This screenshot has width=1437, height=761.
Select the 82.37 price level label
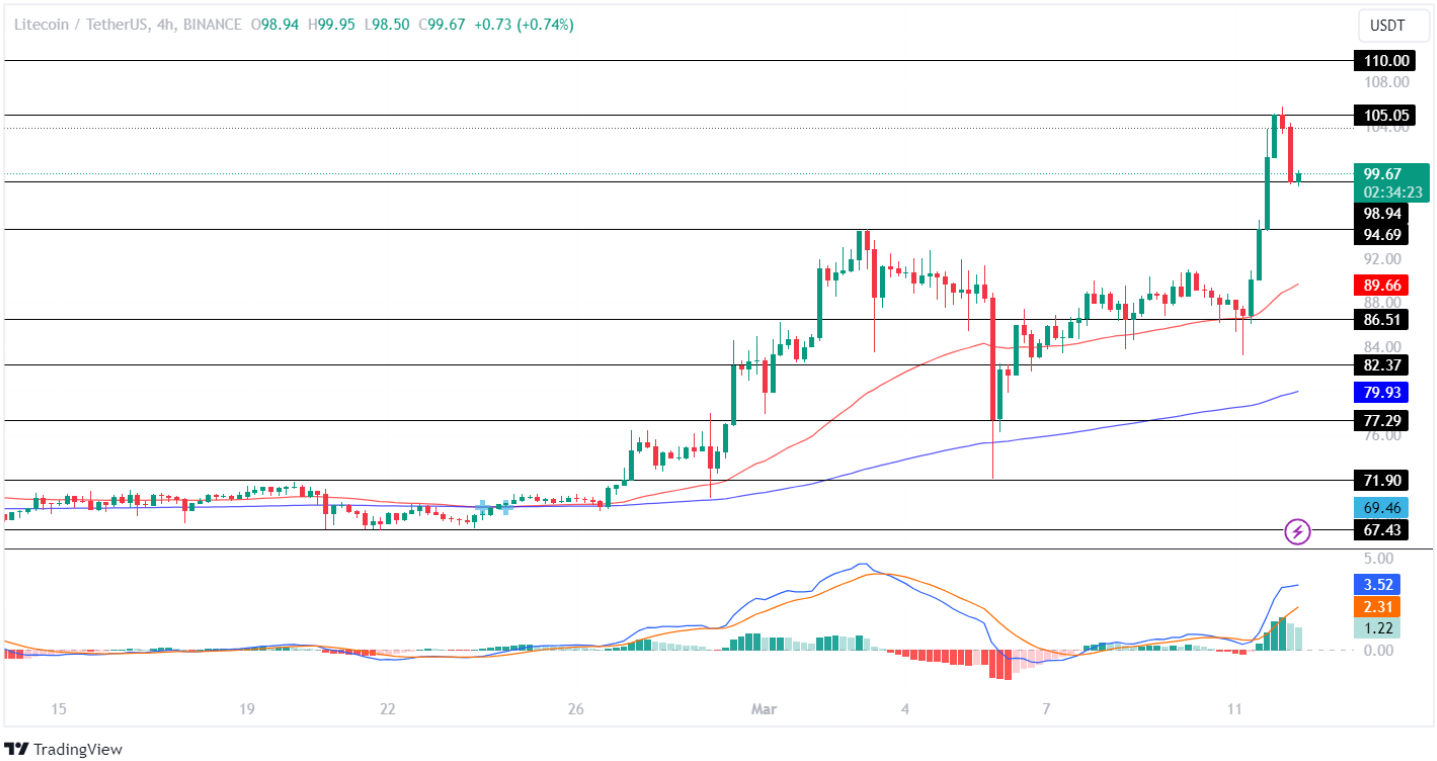pos(1380,365)
